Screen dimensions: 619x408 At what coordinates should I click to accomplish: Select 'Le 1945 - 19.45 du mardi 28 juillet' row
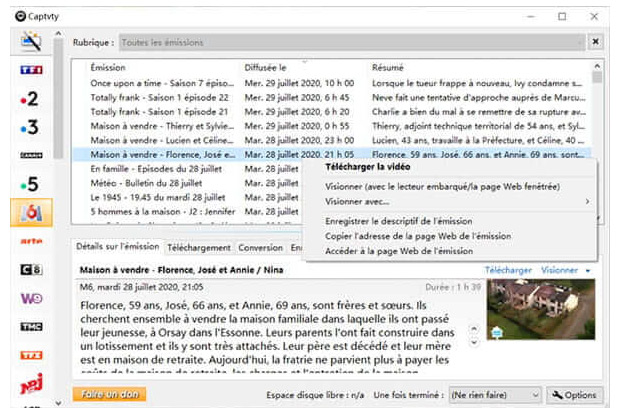tap(188, 197)
